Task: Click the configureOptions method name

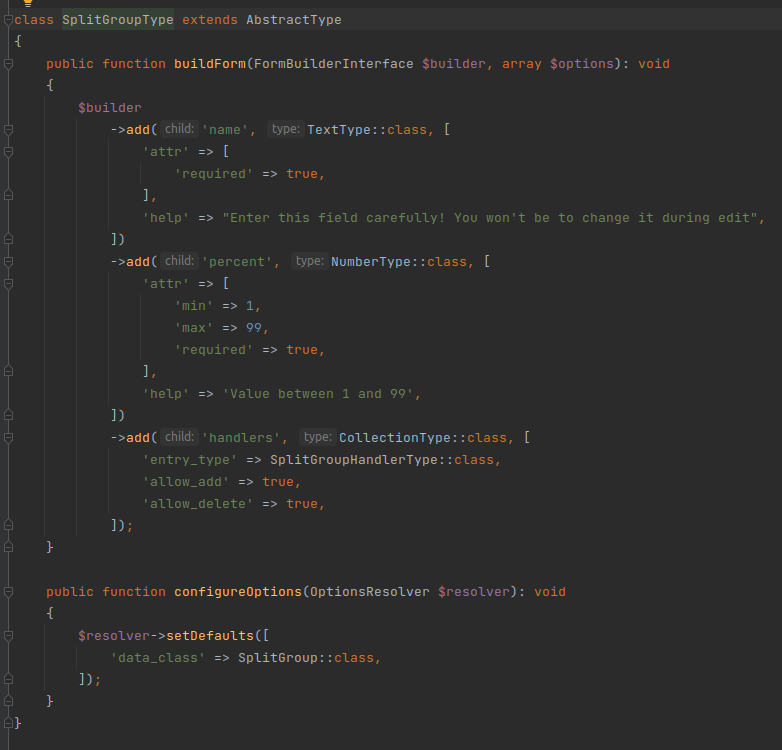Action: (238, 592)
